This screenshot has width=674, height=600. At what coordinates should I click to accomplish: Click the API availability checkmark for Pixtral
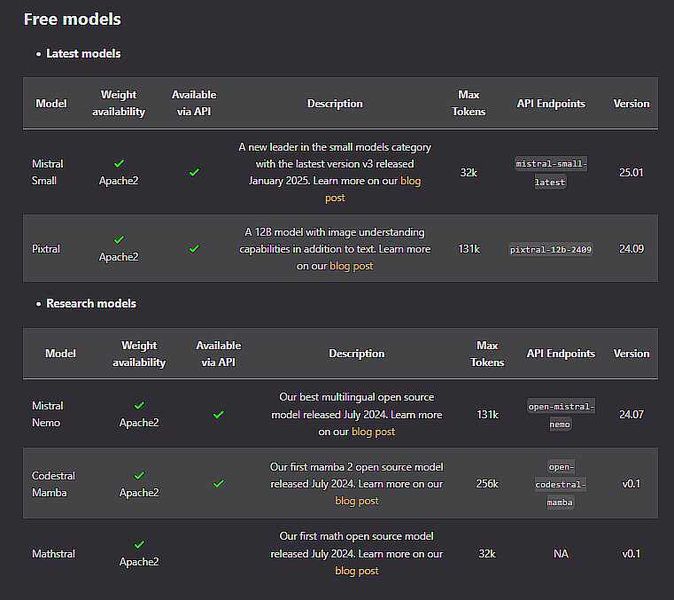[x=194, y=248]
